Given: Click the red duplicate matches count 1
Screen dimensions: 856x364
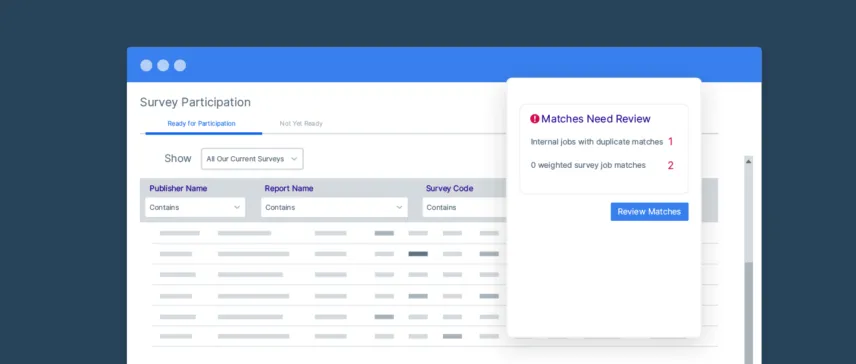Looking at the screenshot, I should [x=670, y=142].
